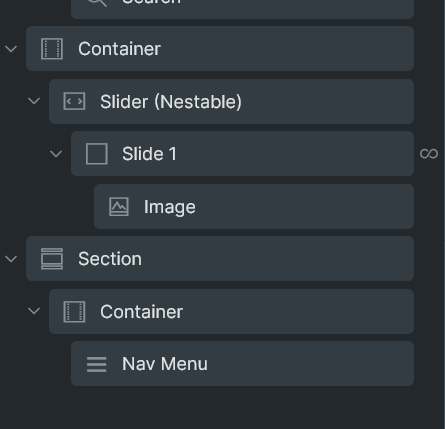
Task: Select the Slider (Nestable) label
Action: point(171,102)
